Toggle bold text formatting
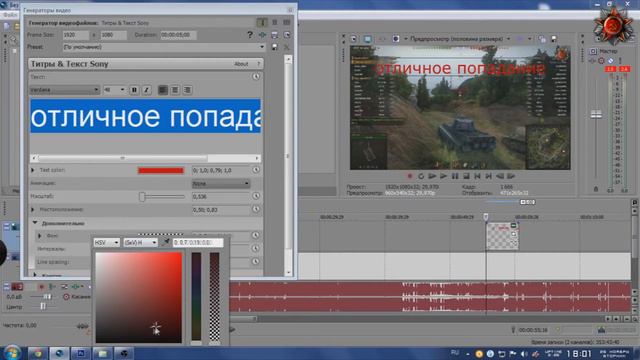640x360 pixels. click(x=134, y=90)
